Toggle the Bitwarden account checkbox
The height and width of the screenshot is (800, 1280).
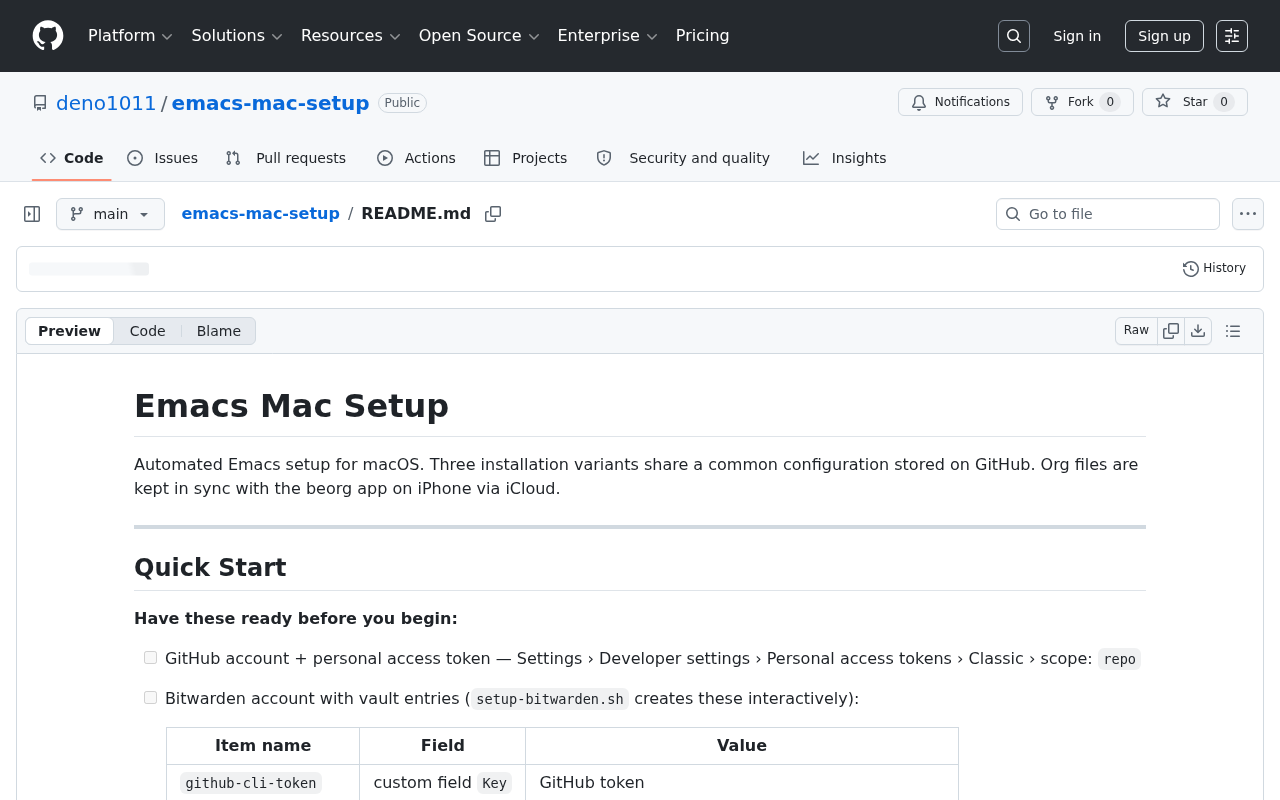point(151,698)
